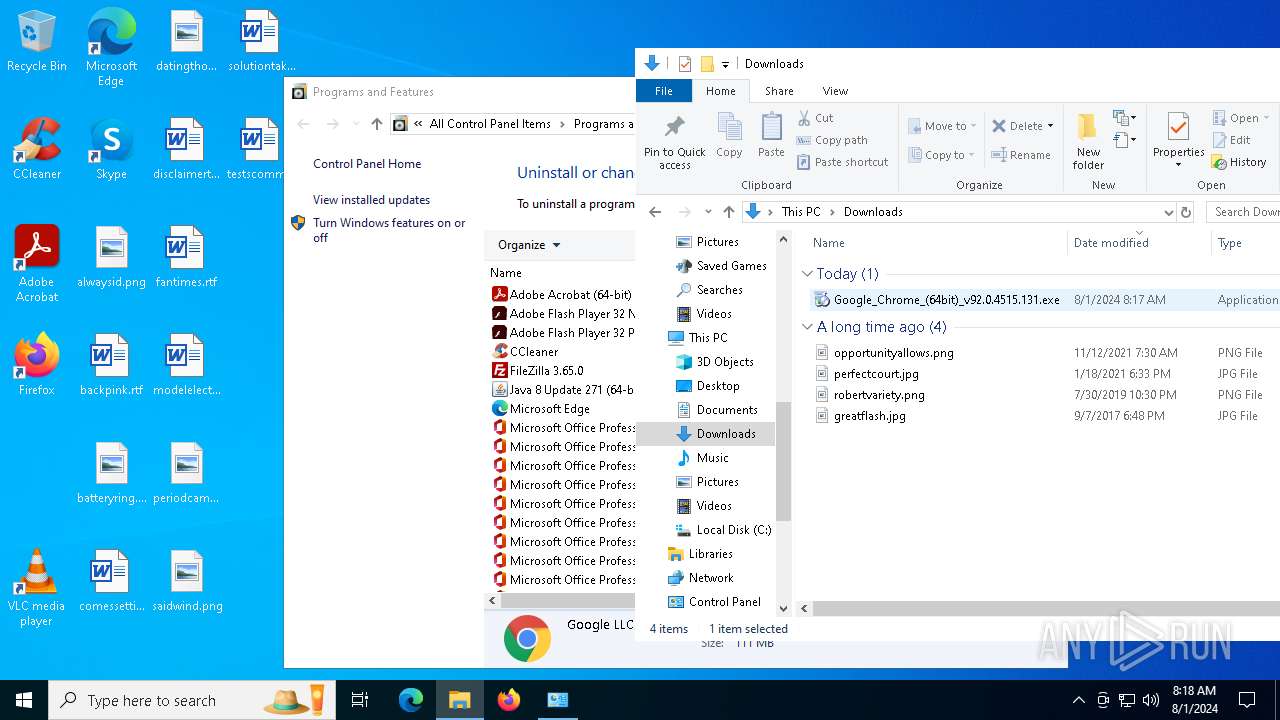Click the taskbar search box
Image resolution: width=1280 pixels, height=720 pixels.
coord(191,700)
